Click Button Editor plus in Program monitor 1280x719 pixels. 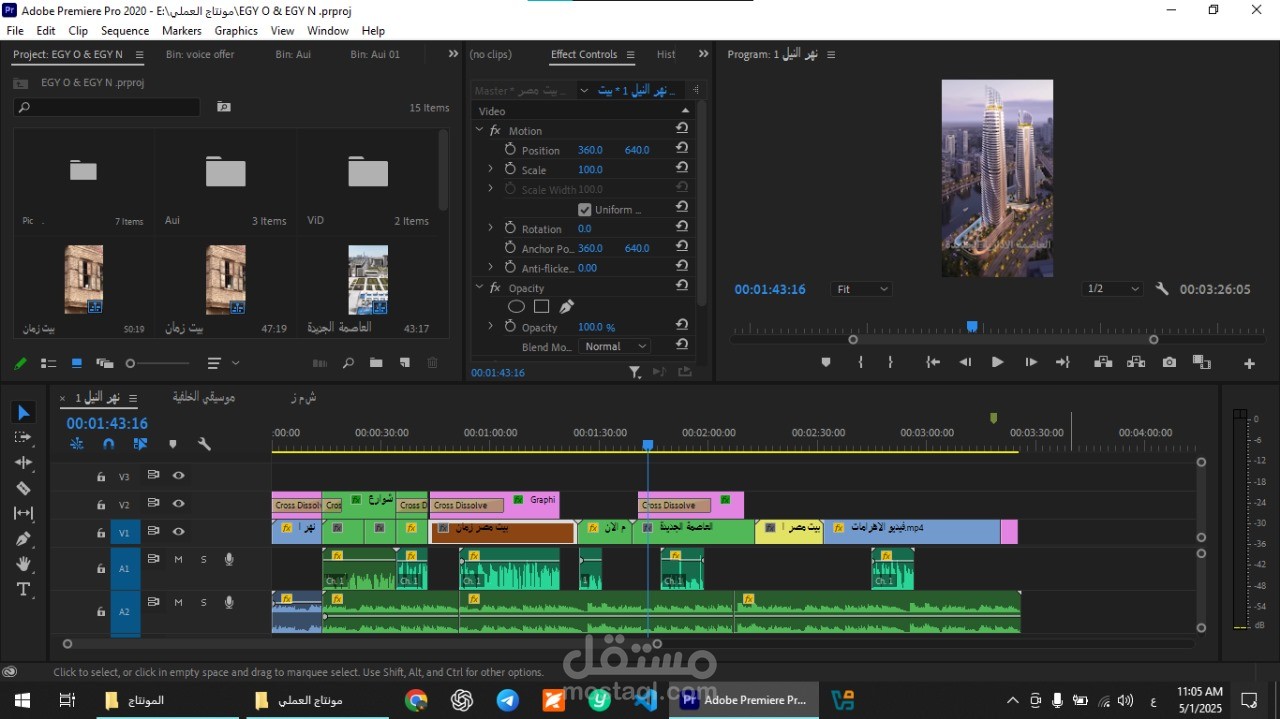(1249, 363)
